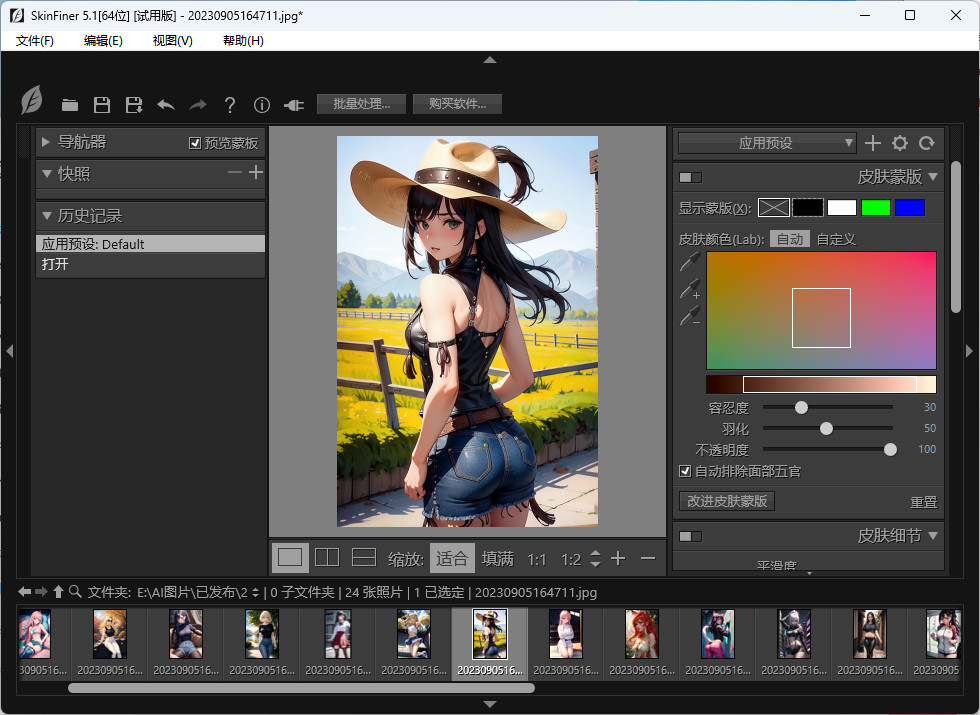This screenshot has width=980, height=715.
Task: Open preset settings gear icon
Action: pos(899,143)
